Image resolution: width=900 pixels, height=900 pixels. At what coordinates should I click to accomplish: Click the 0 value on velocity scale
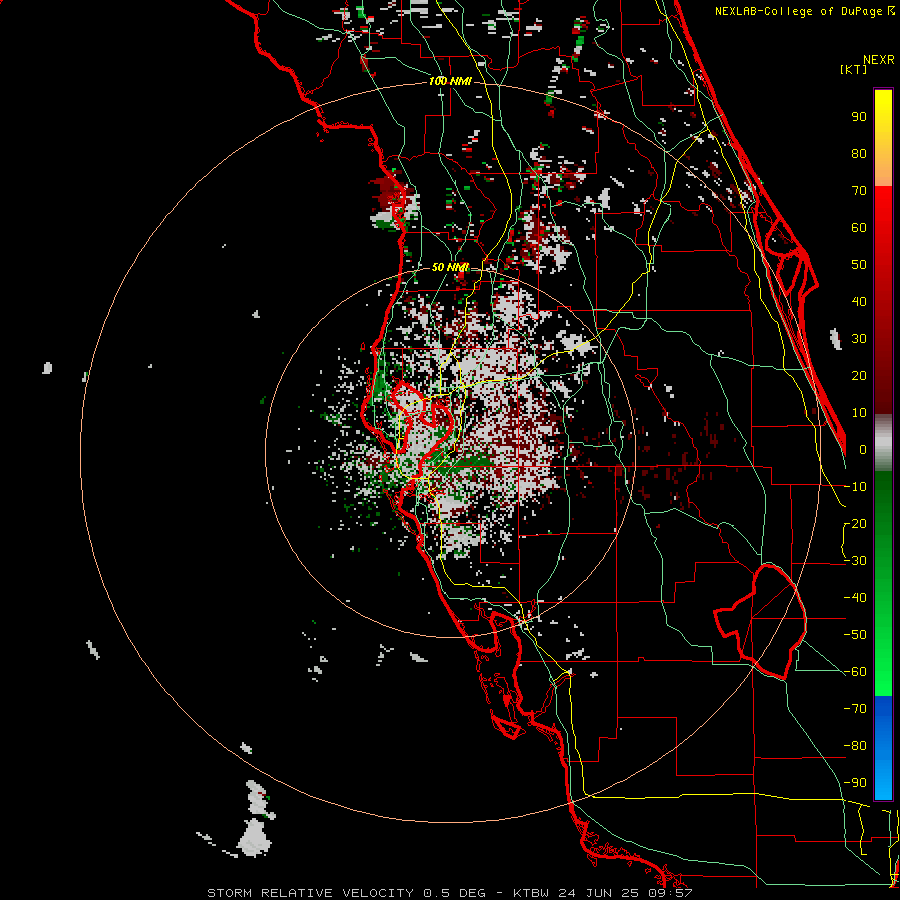pyautogui.click(x=863, y=450)
